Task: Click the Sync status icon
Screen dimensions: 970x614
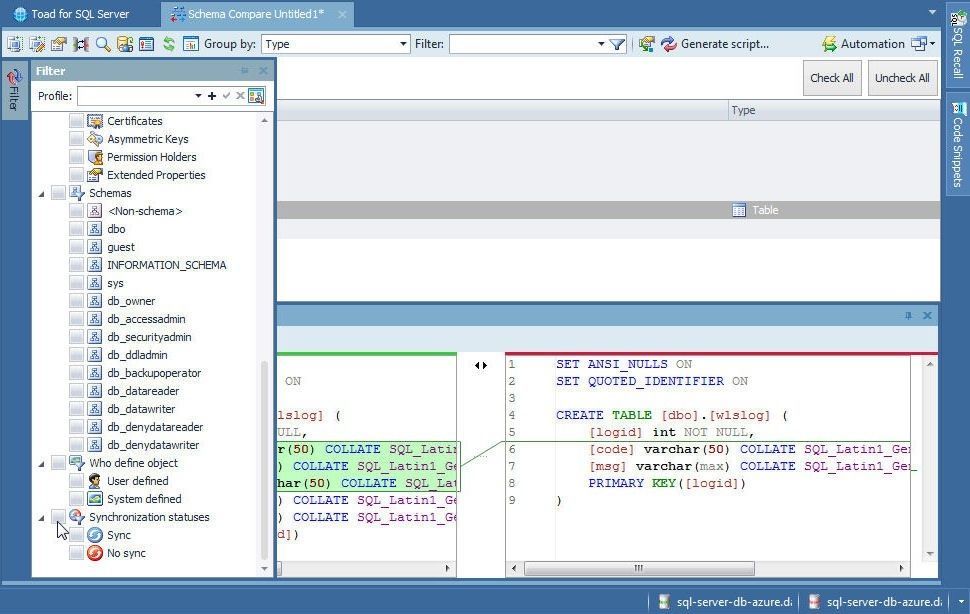Action: [x=95, y=535]
